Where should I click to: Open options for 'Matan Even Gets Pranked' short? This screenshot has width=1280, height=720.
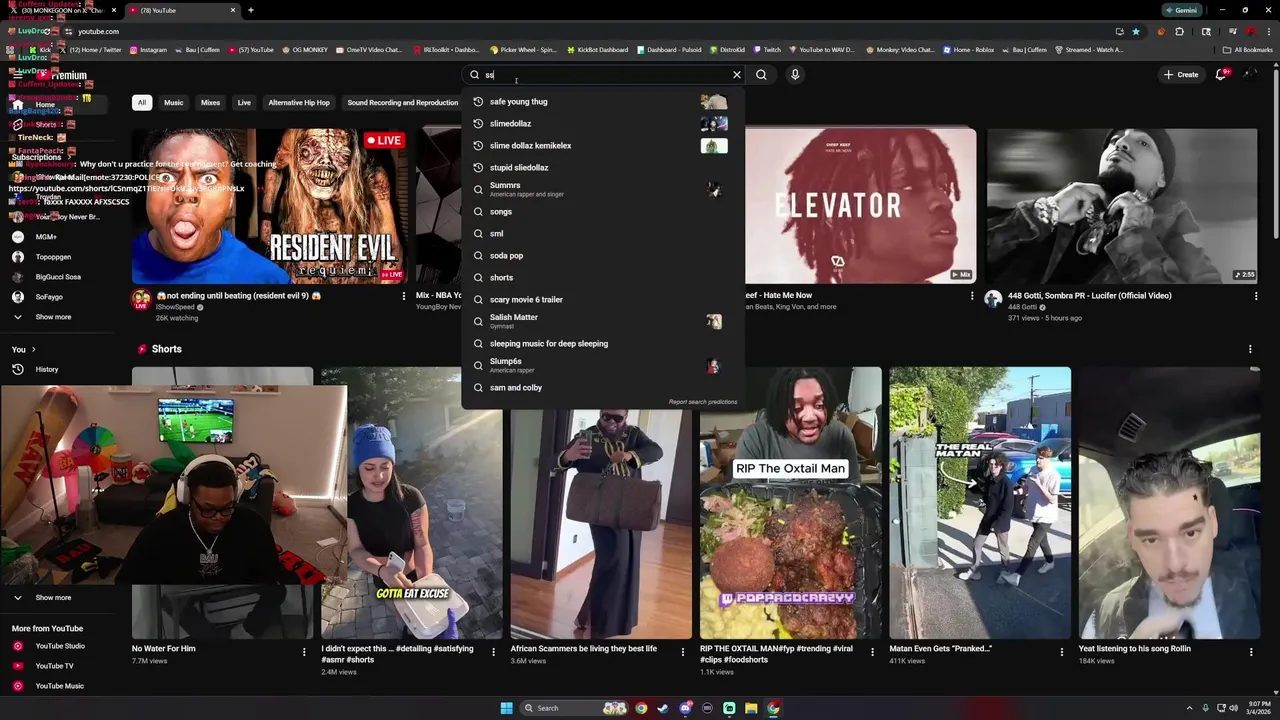(1062, 652)
